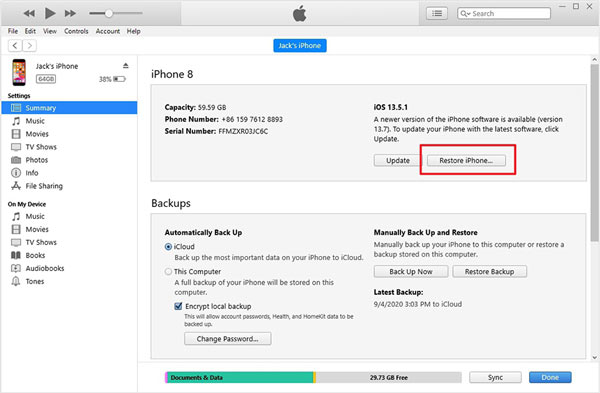600x393 pixels.
Task: Open Photos in the sidebar
Action: click(x=36, y=160)
